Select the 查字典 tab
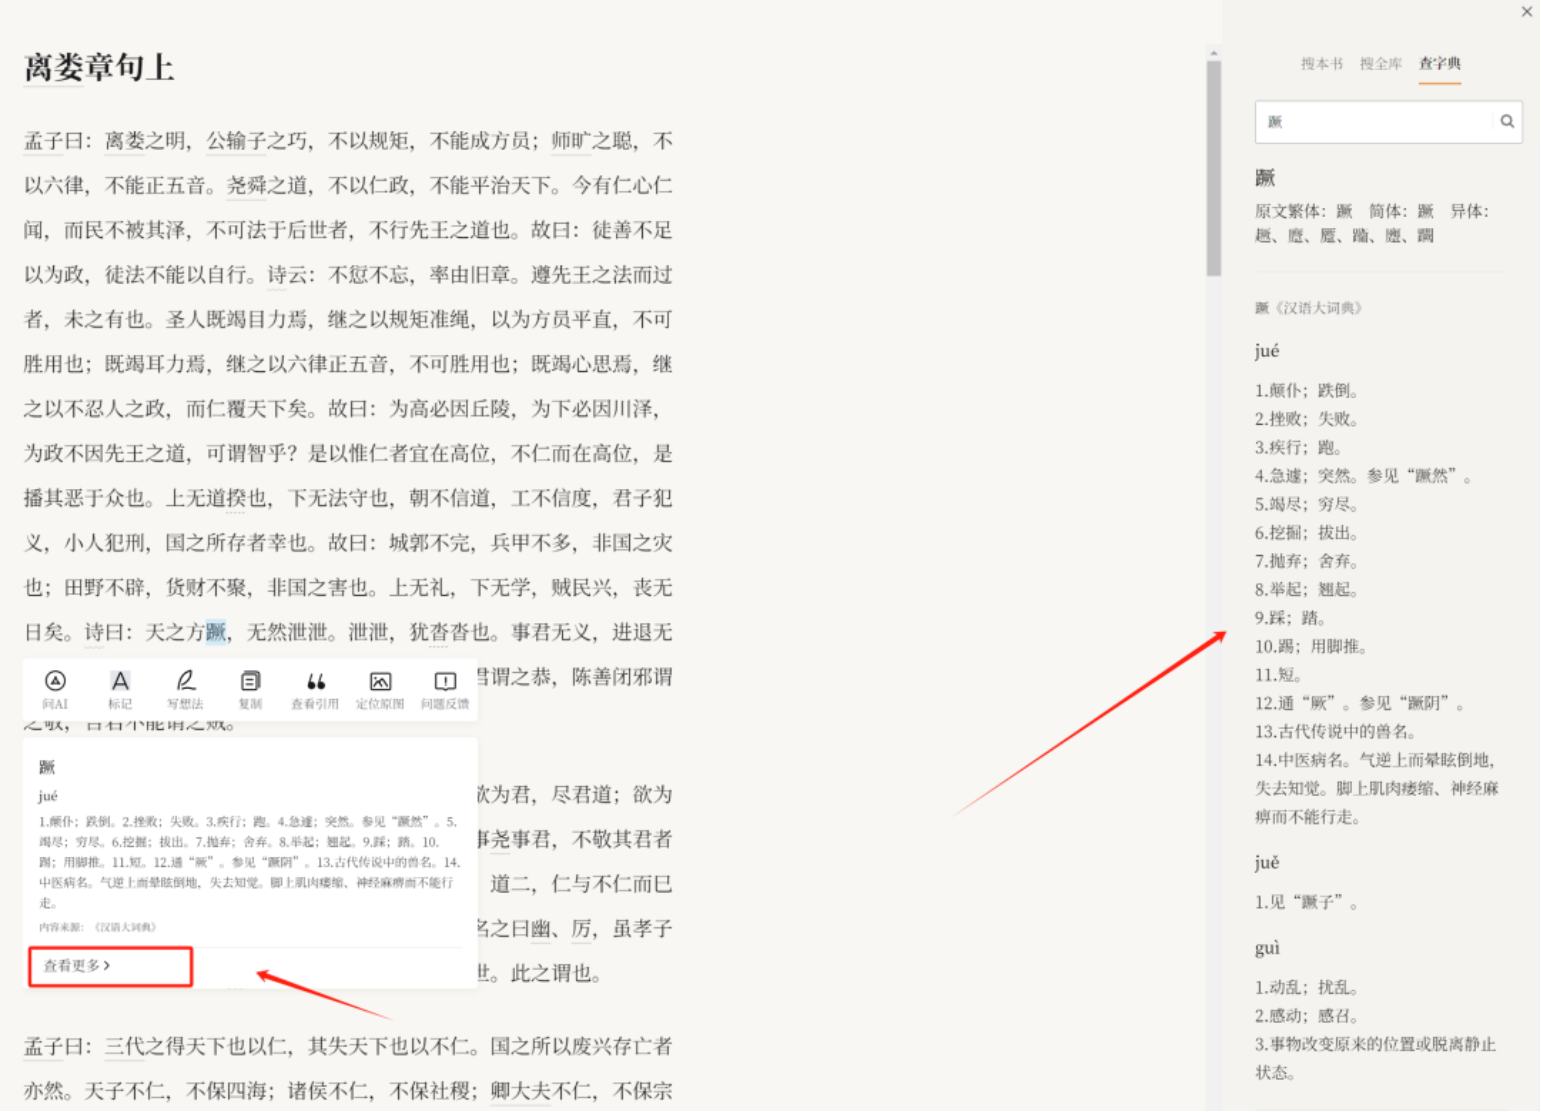This screenshot has width=1541, height=1112. pyautogui.click(x=1439, y=63)
